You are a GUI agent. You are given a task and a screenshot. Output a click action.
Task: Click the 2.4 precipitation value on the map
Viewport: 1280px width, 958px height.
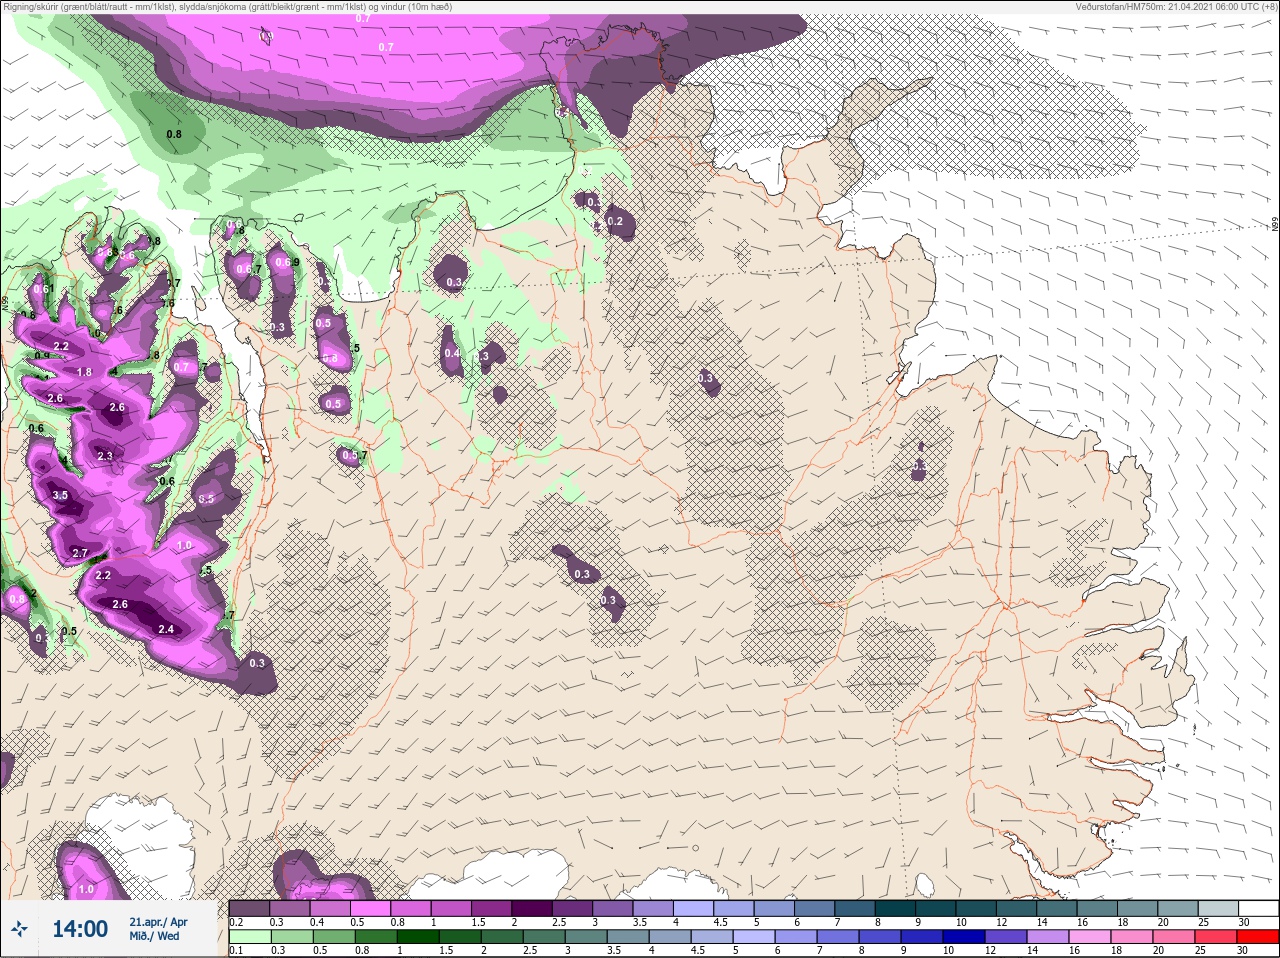(166, 629)
